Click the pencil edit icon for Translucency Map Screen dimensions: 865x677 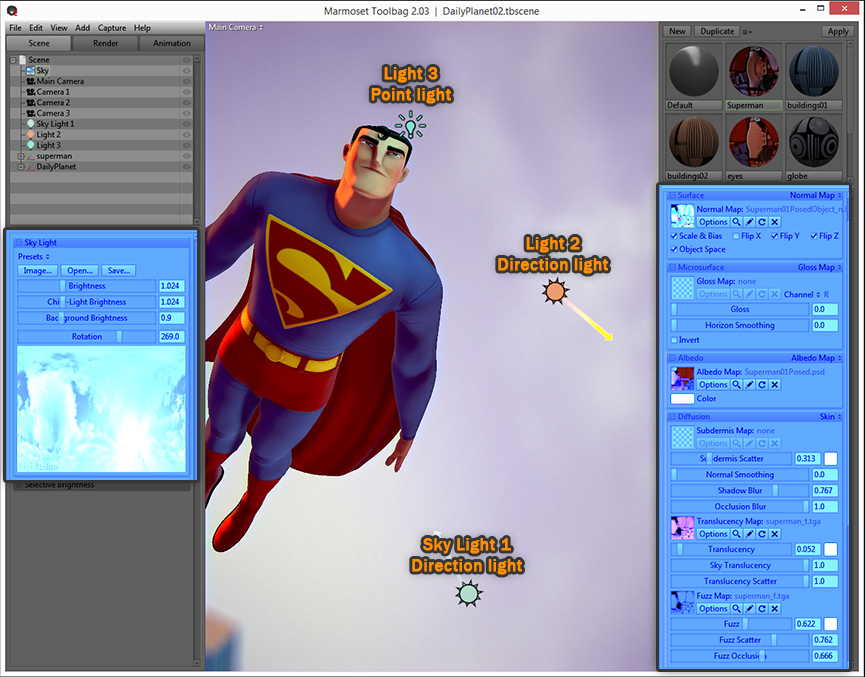(x=749, y=534)
